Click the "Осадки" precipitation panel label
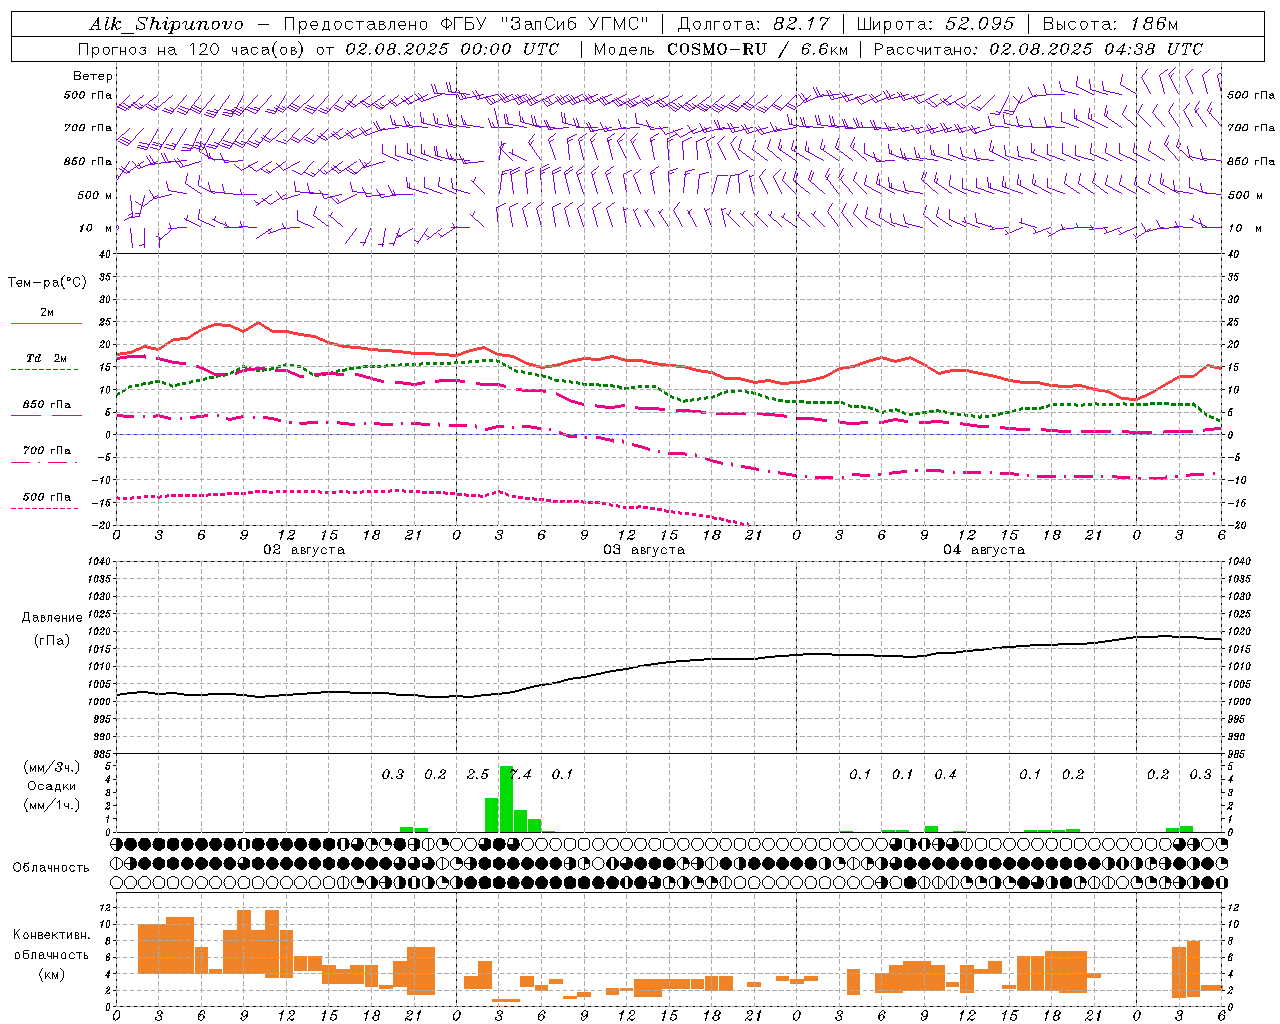The image size is (1280, 1024). click(x=52, y=786)
